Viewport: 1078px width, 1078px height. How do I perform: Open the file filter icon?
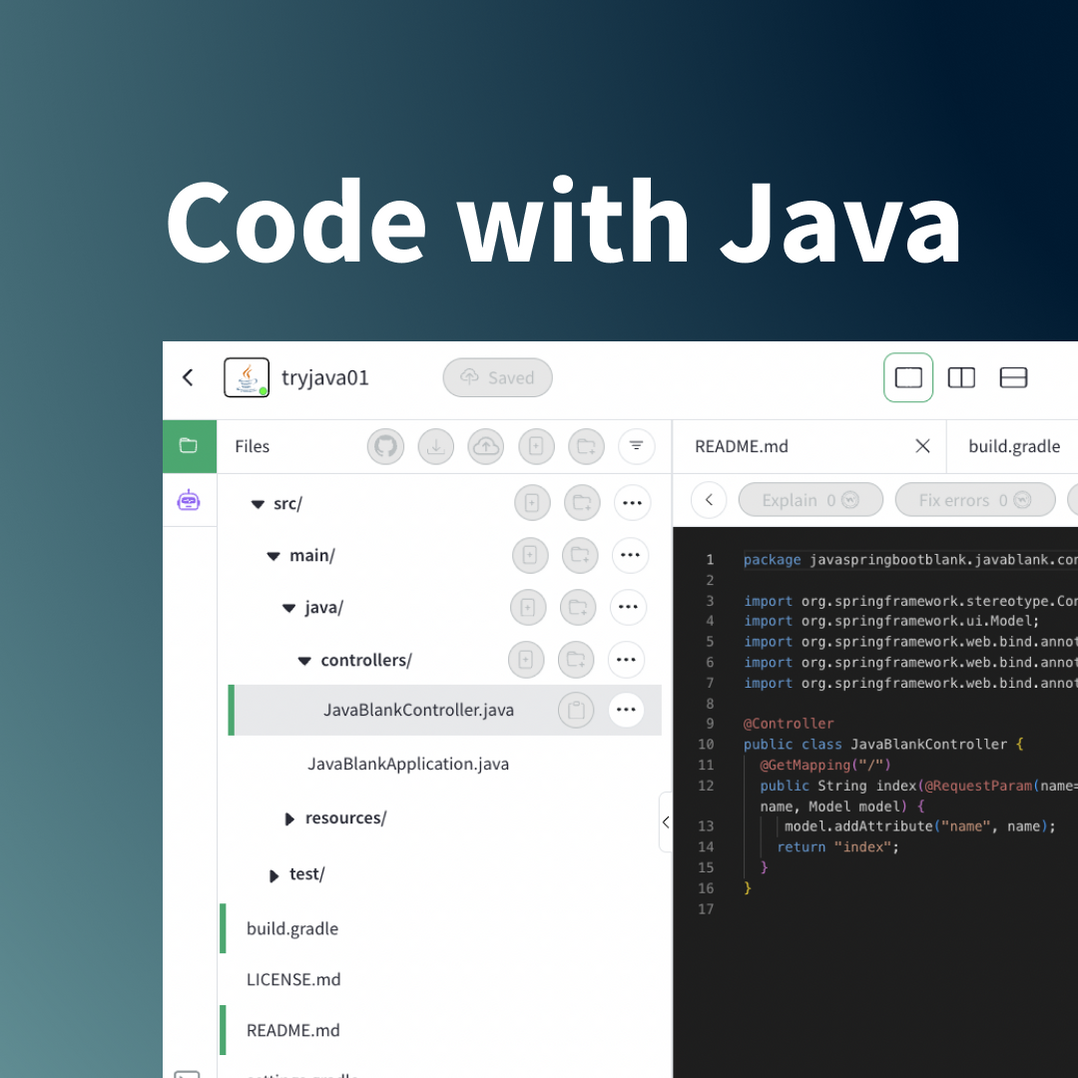coord(637,446)
